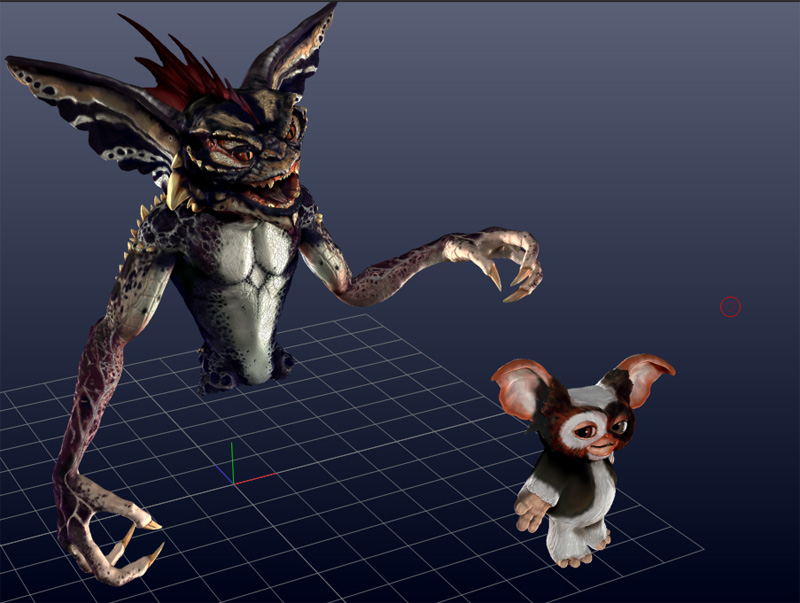Screen dimensions: 800x603
Task: Click the red circle marker in viewport
Action: pyautogui.click(x=730, y=307)
